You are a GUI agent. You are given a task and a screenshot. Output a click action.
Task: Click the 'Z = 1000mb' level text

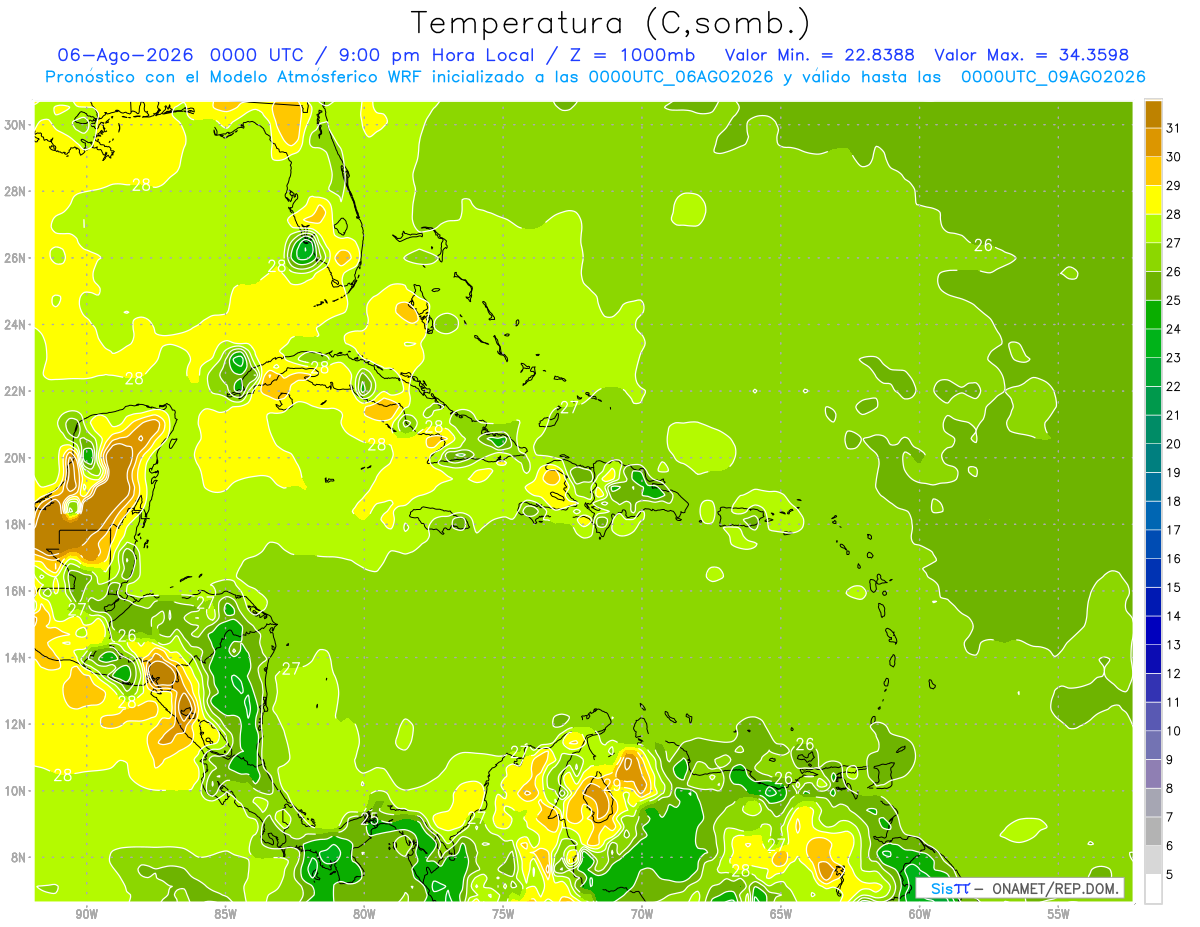(x=630, y=55)
